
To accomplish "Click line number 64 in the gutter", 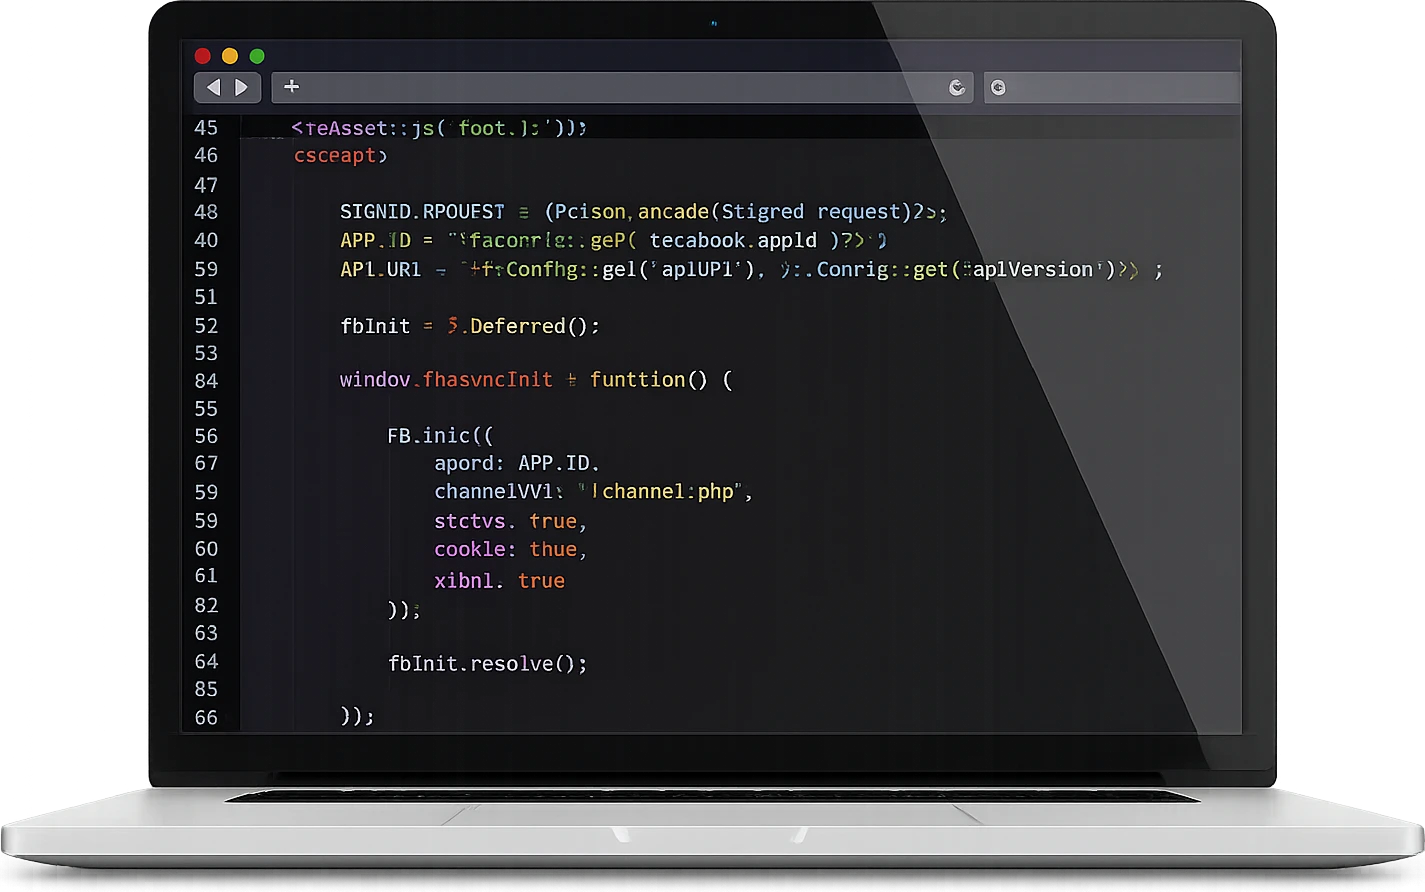I will pyautogui.click(x=206, y=662).
